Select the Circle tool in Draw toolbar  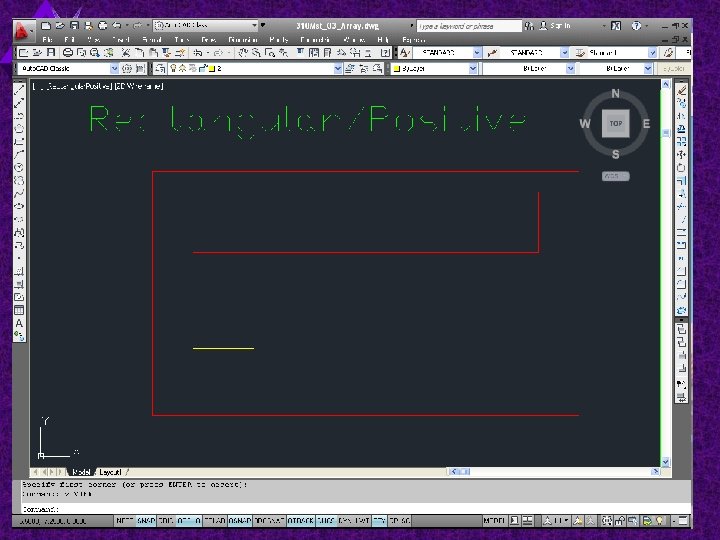pos(19,168)
